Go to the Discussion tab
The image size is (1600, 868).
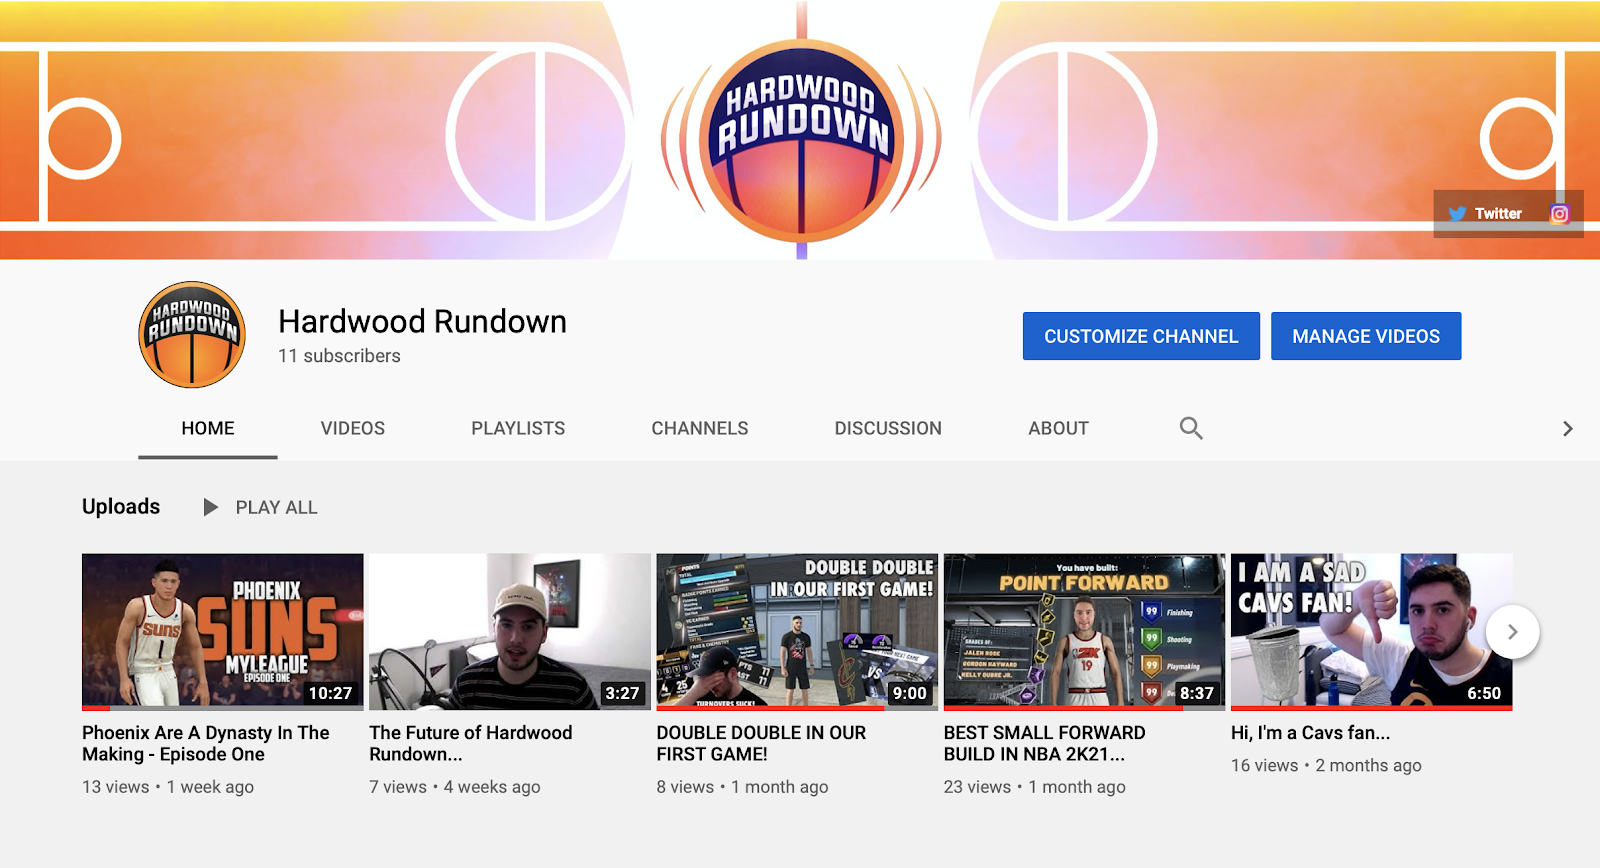point(888,428)
